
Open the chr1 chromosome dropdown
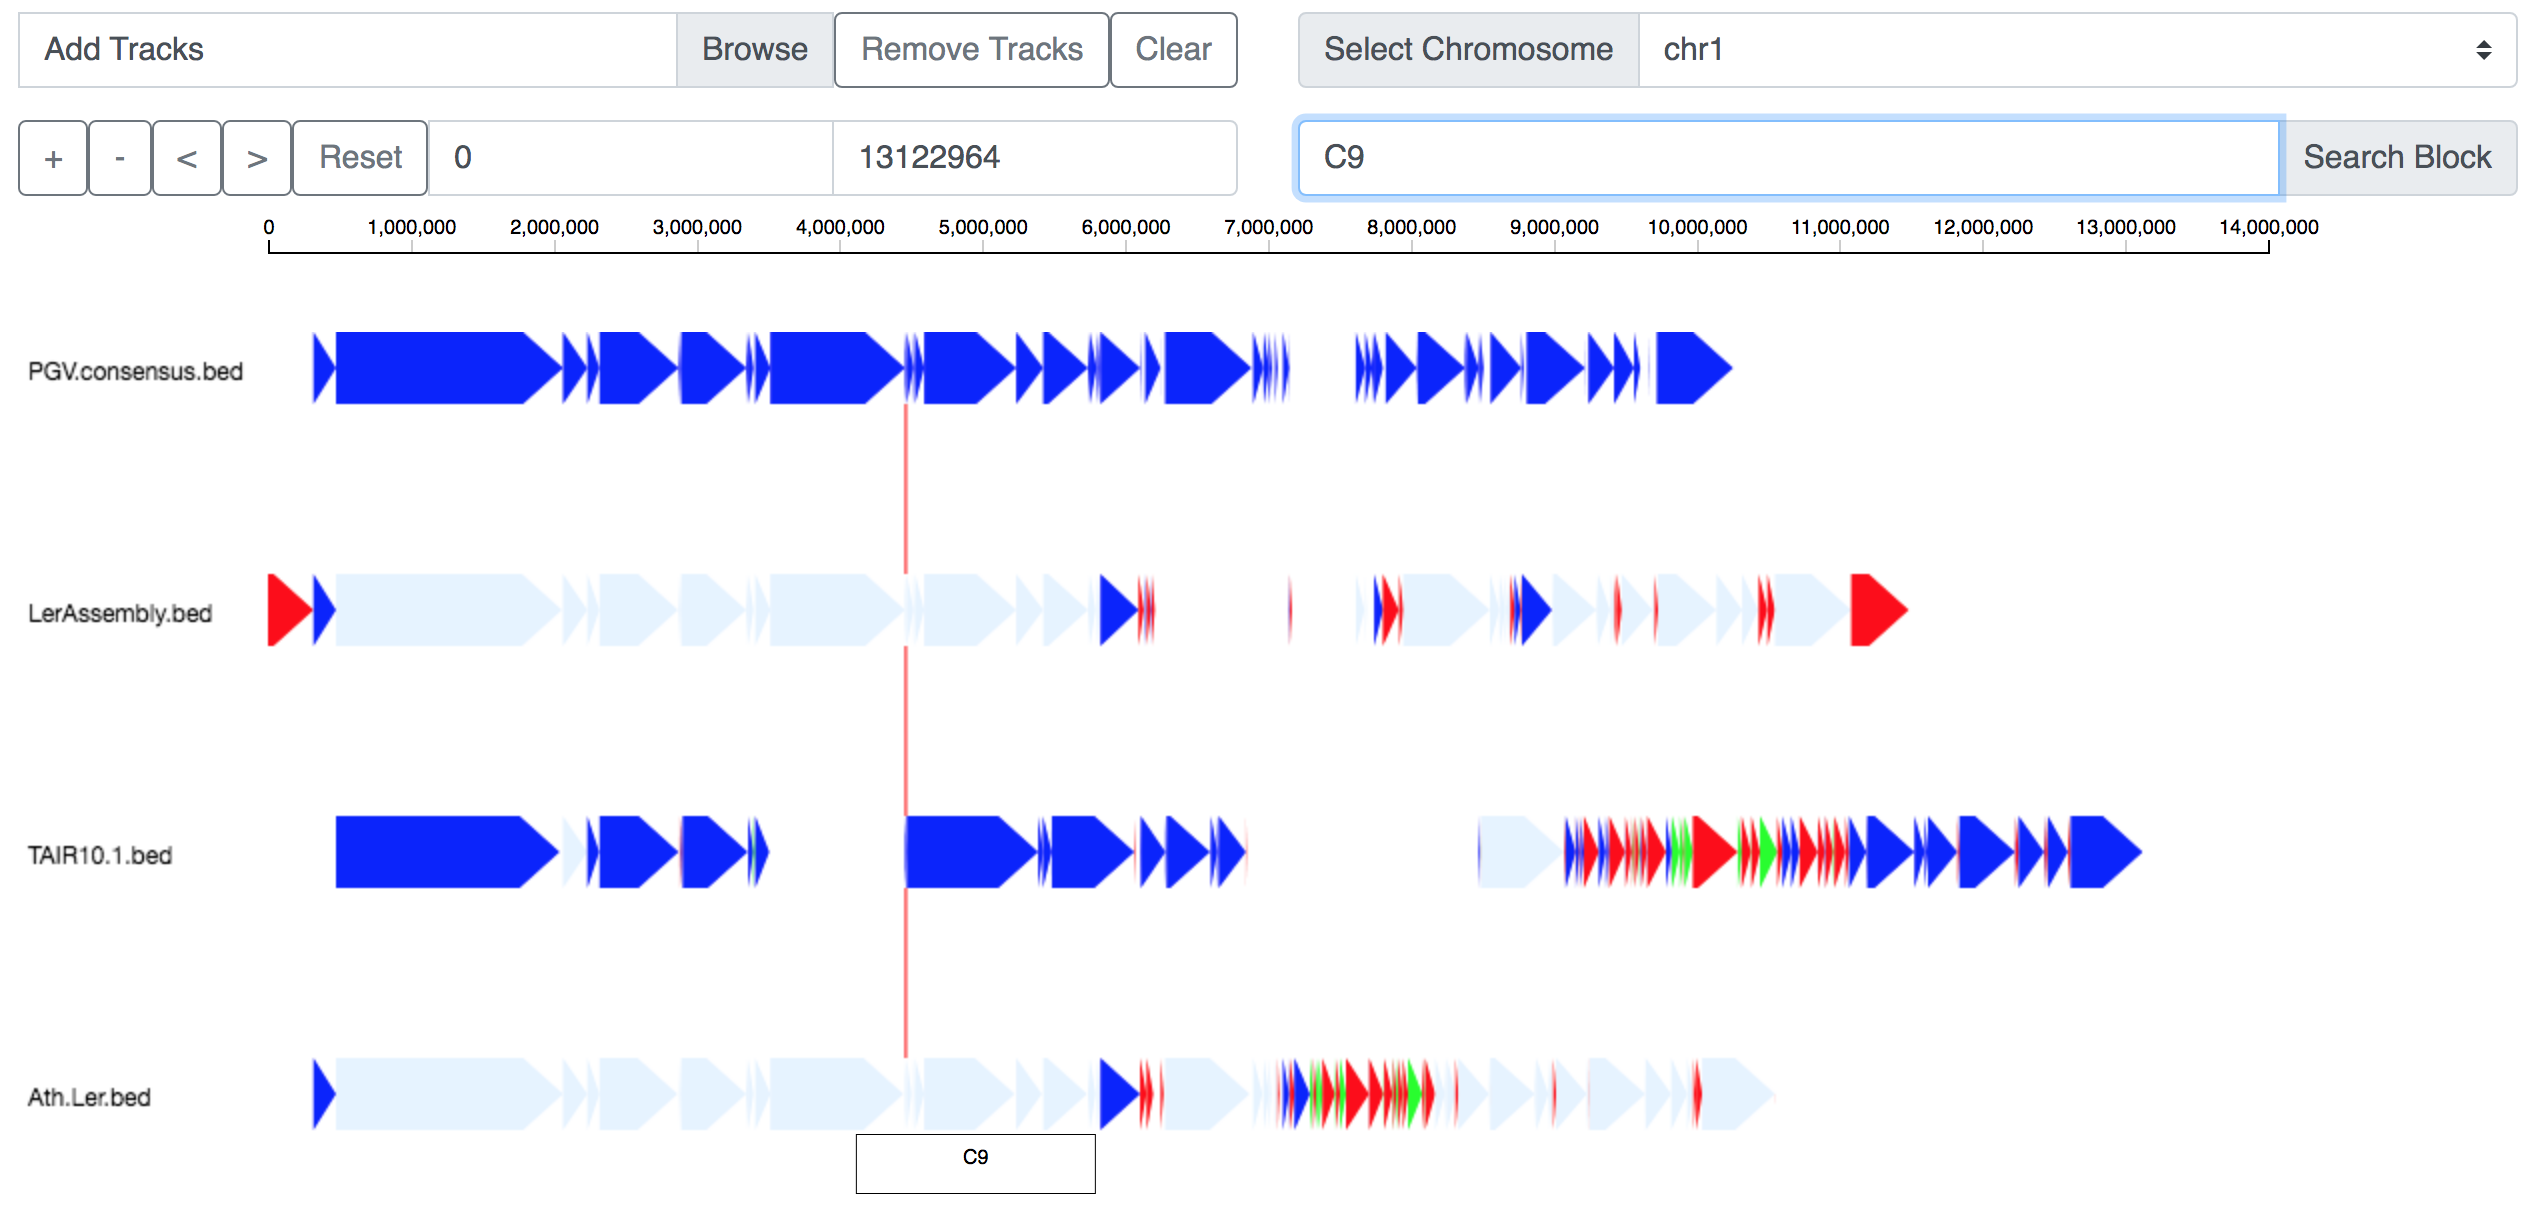point(2077,50)
